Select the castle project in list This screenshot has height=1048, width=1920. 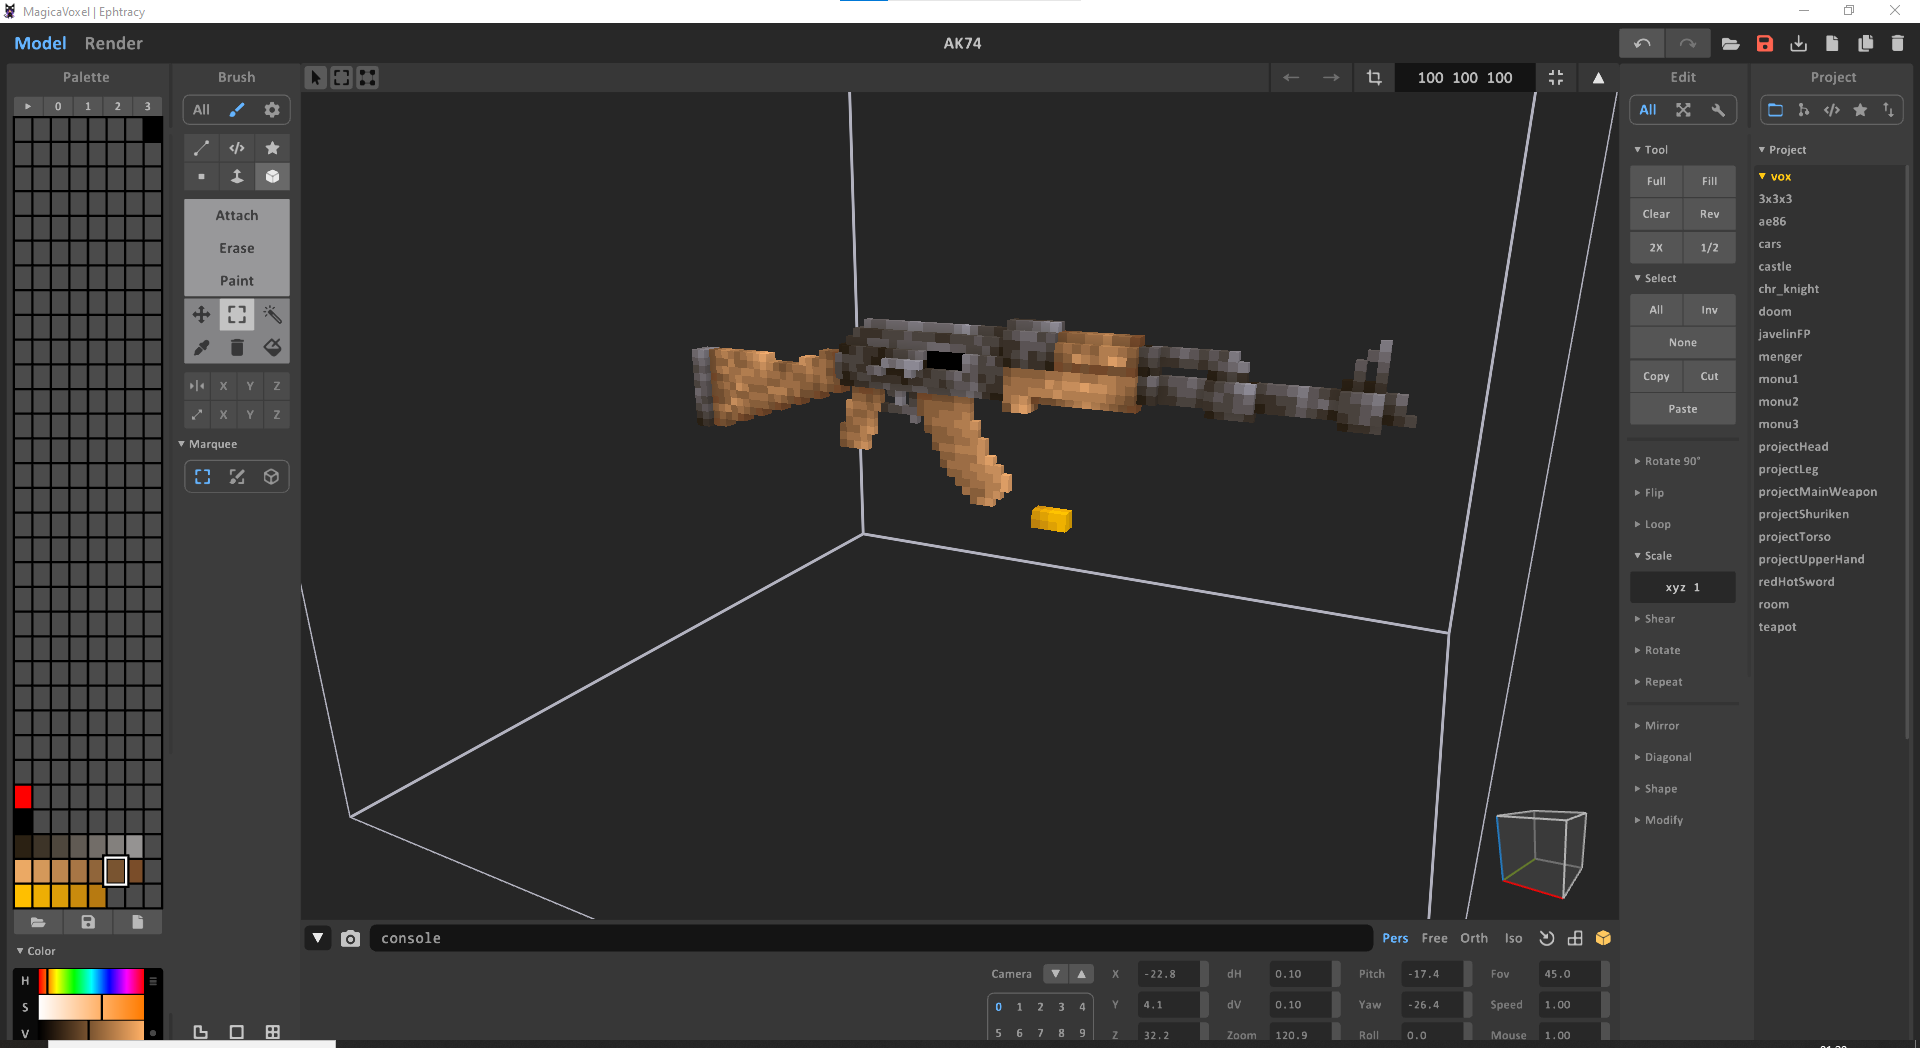[1775, 267]
